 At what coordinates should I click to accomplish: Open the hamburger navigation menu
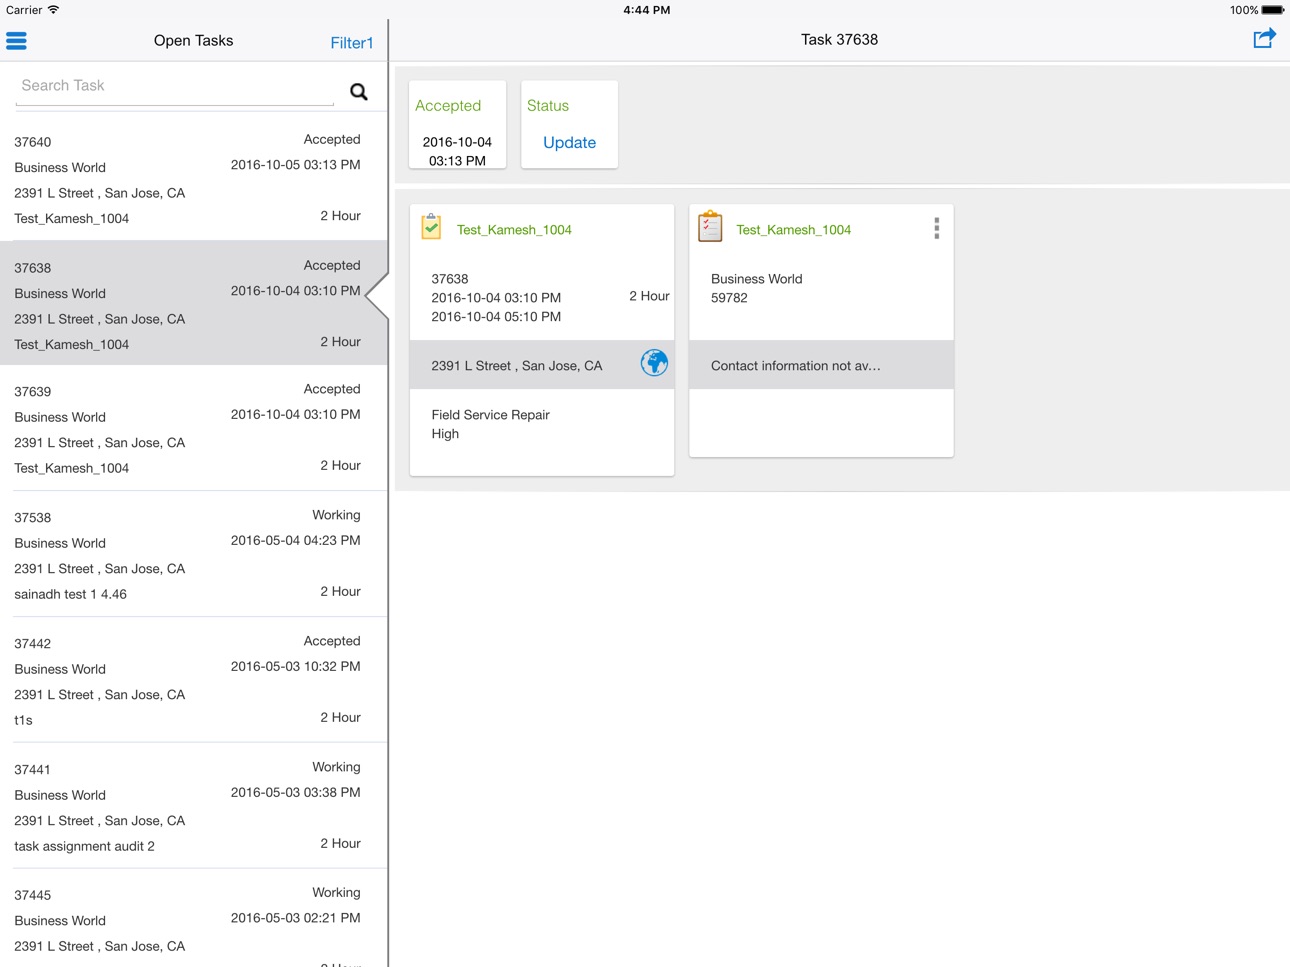(x=16, y=41)
